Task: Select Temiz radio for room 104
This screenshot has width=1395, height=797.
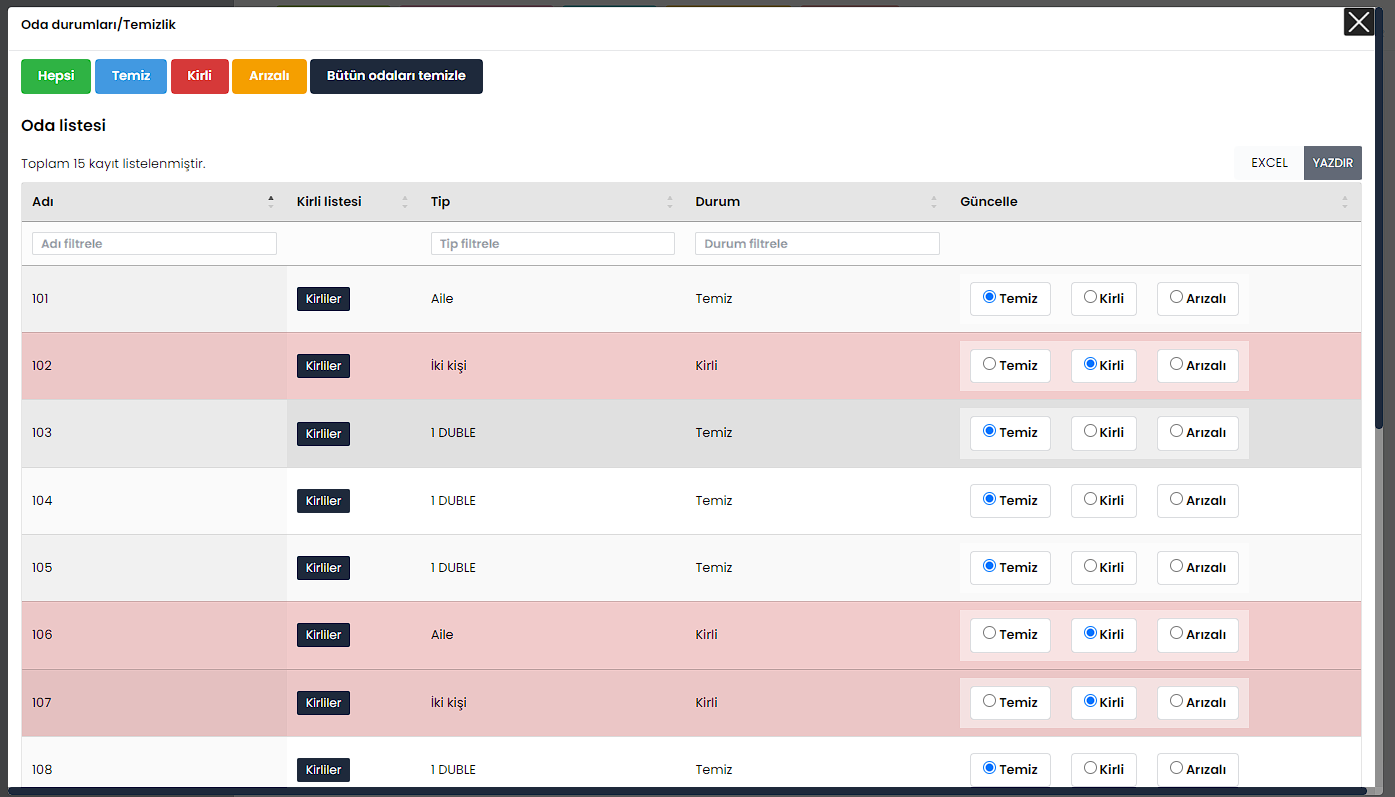Action: pyautogui.click(x=989, y=499)
